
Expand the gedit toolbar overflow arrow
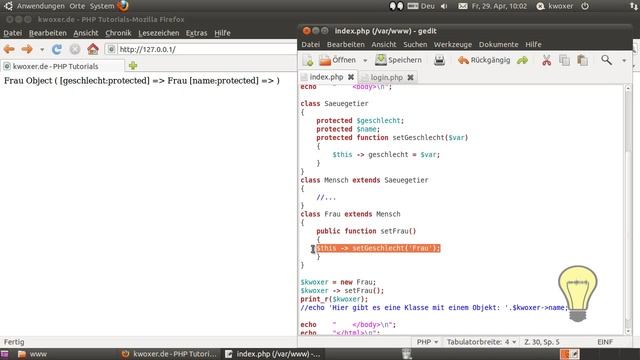(624, 61)
